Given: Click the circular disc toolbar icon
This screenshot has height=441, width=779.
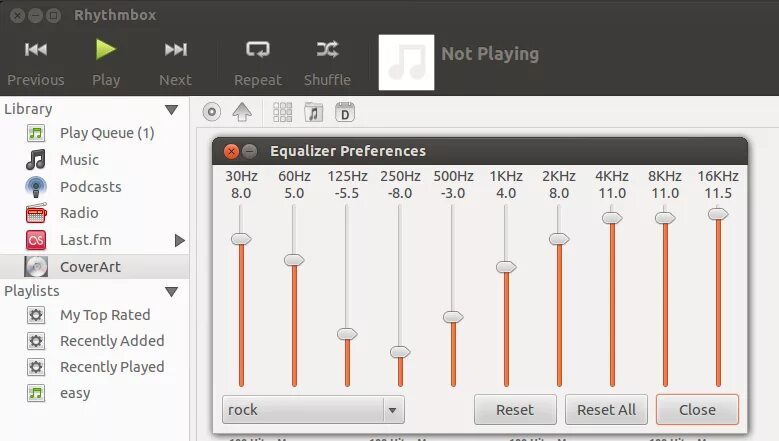Looking at the screenshot, I should [x=212, y=112].
